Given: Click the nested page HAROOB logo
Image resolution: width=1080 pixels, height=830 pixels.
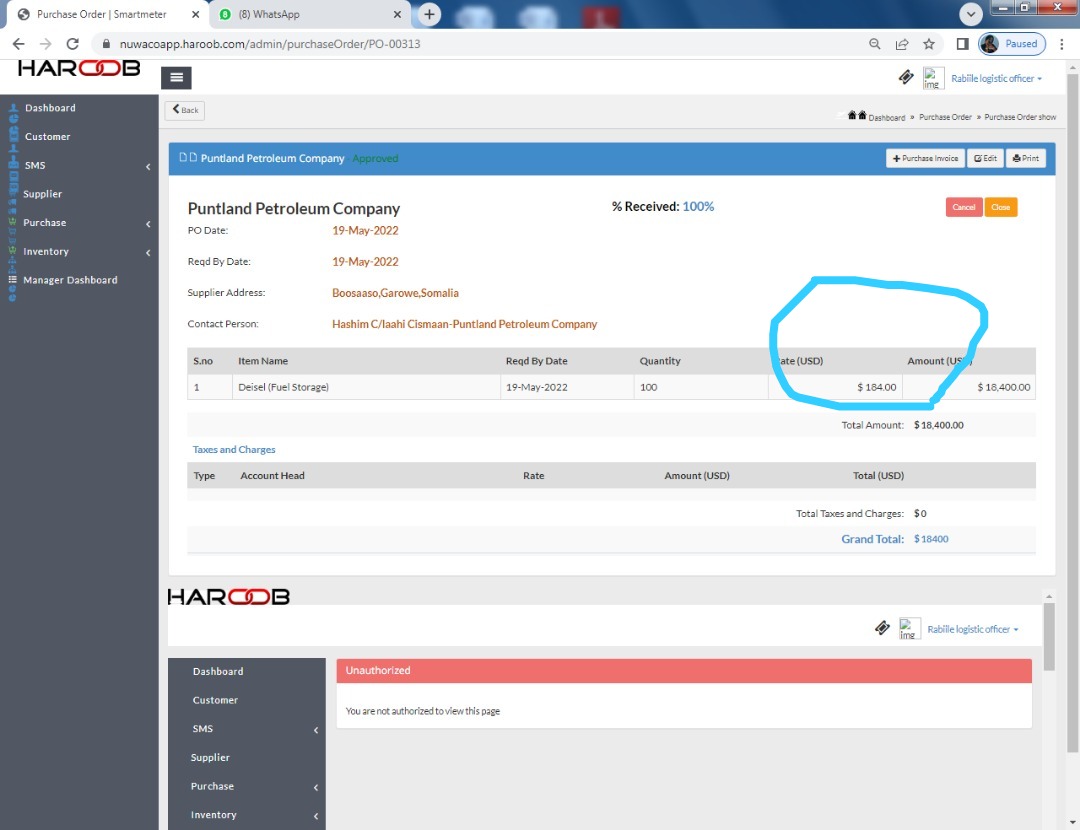Looking at the screenshot, I should [x=229, y=596].
